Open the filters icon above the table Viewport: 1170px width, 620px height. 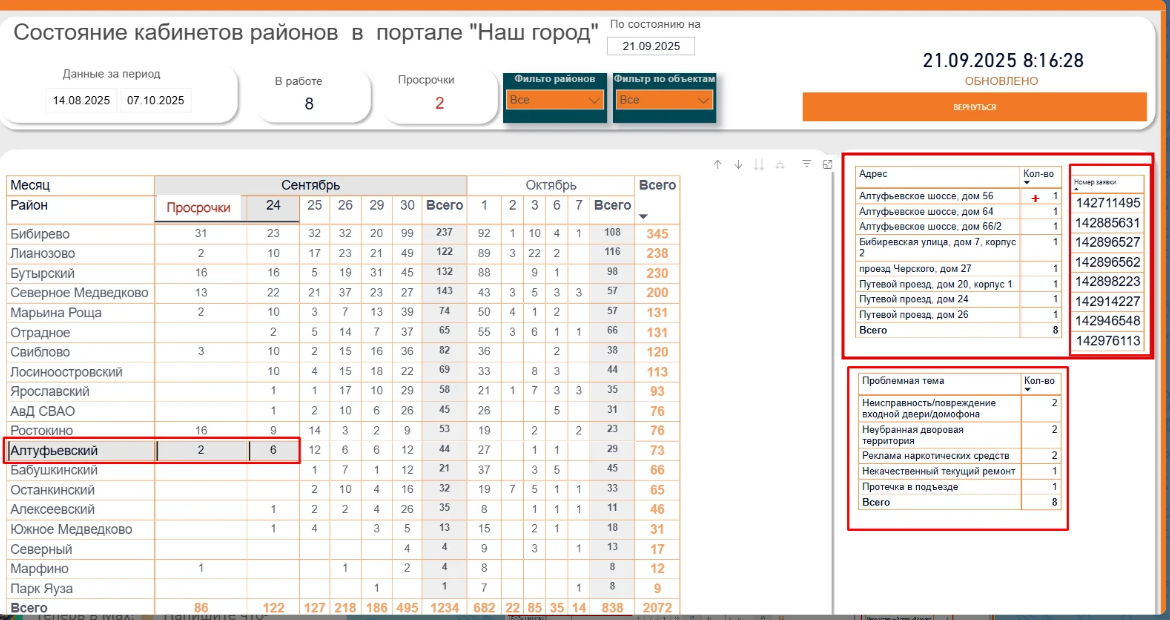point(807,164)
